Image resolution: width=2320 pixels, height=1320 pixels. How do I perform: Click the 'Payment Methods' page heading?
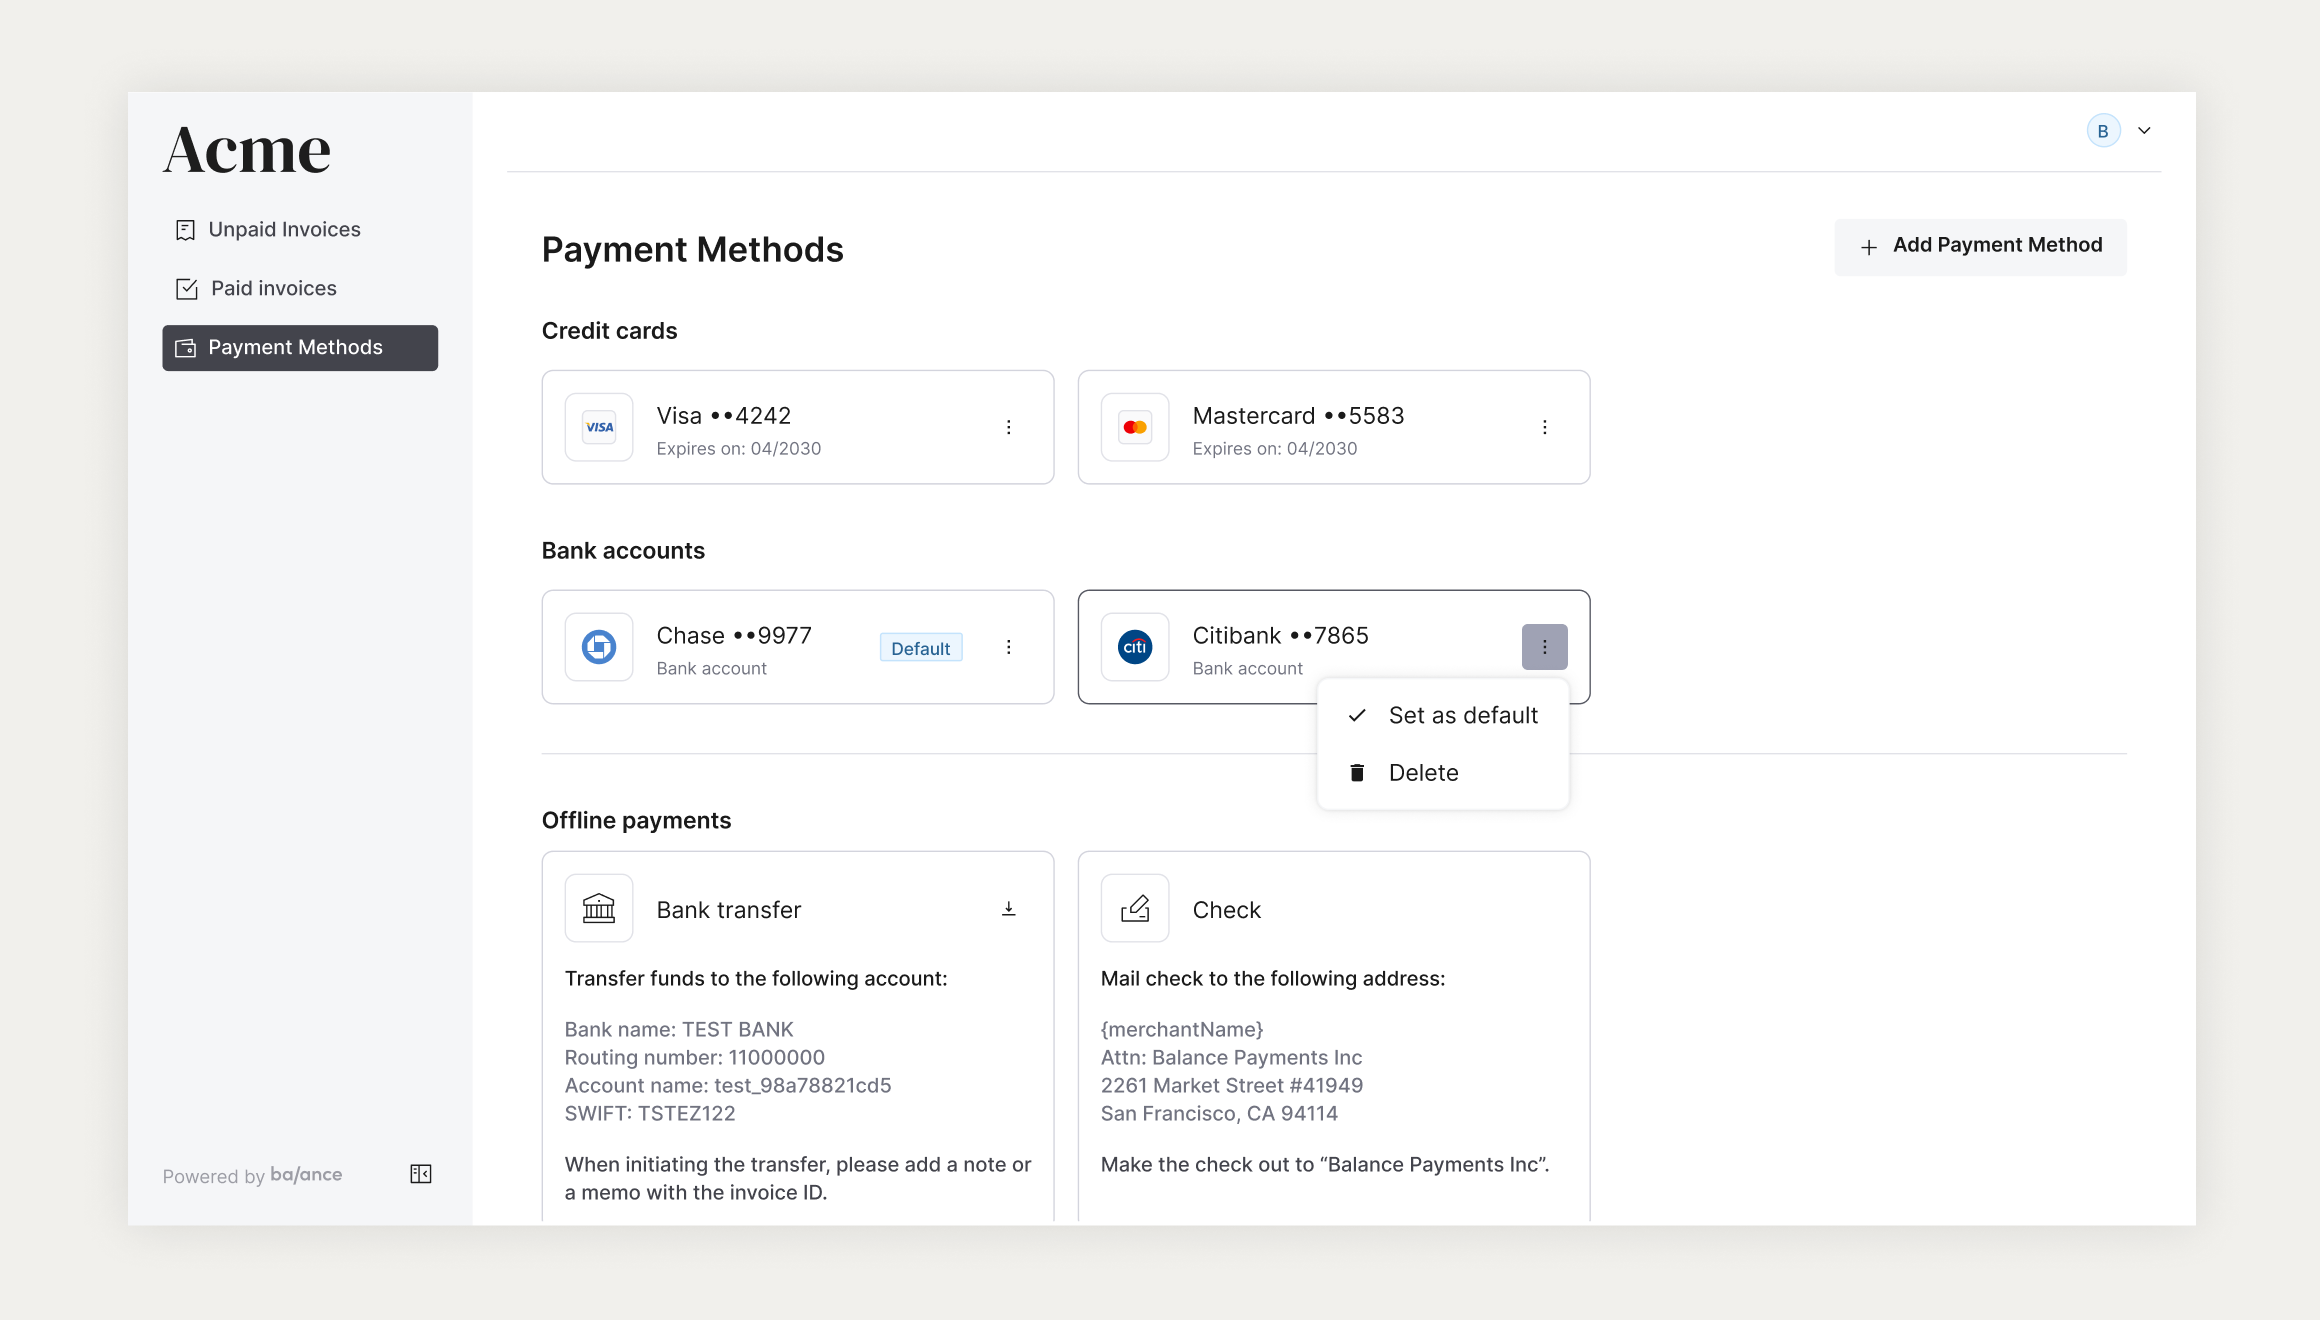[693, 250]
